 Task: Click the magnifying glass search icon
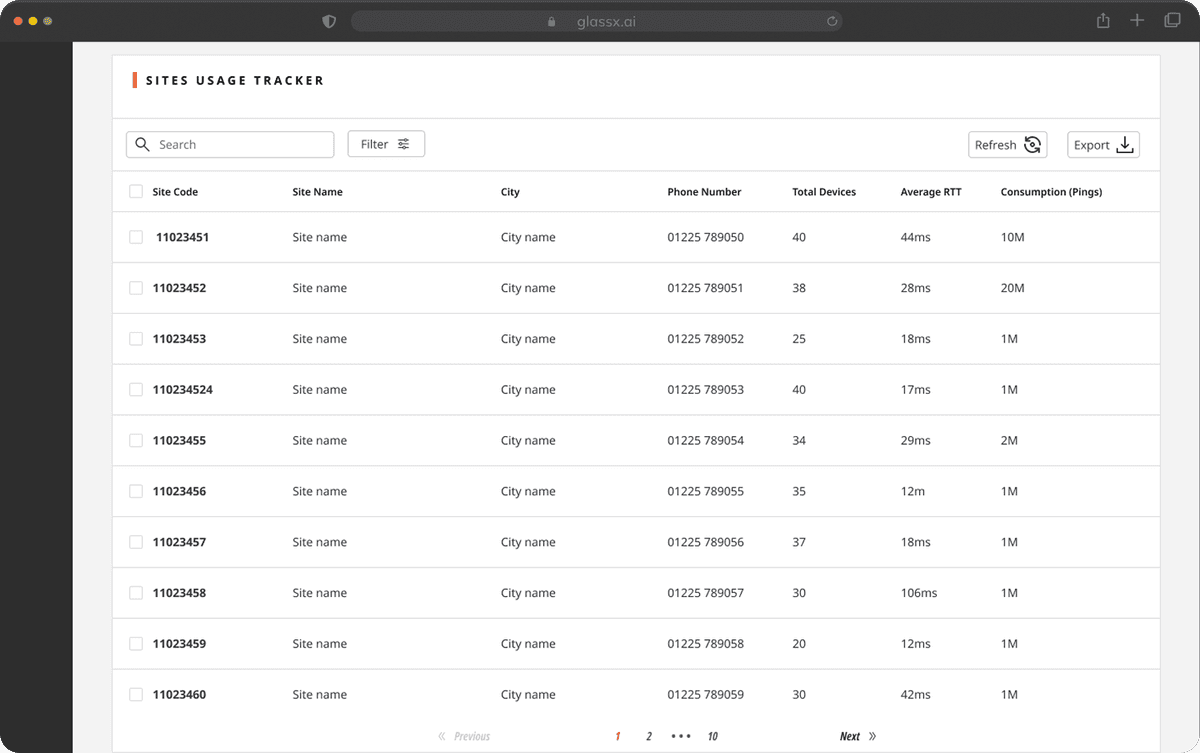pyautogui.click(x=142, y=144)
